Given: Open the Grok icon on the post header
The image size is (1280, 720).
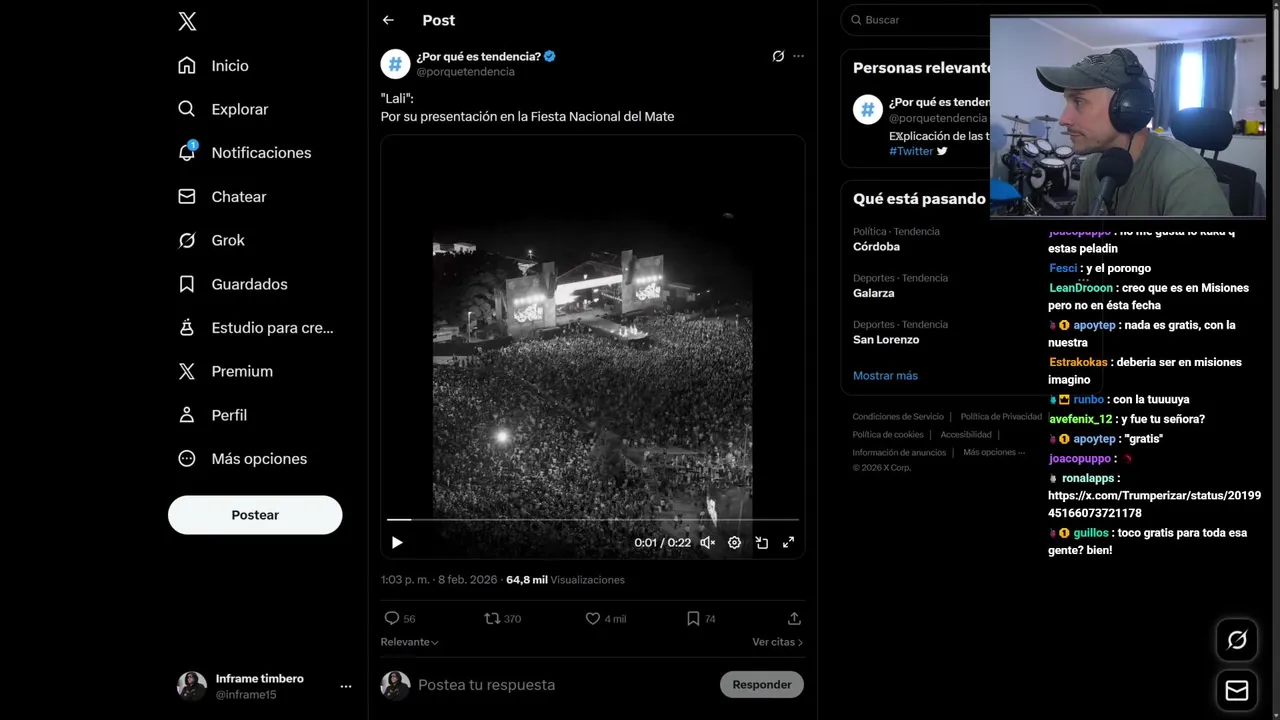Looking at the screenshot, I should point(778,56).
